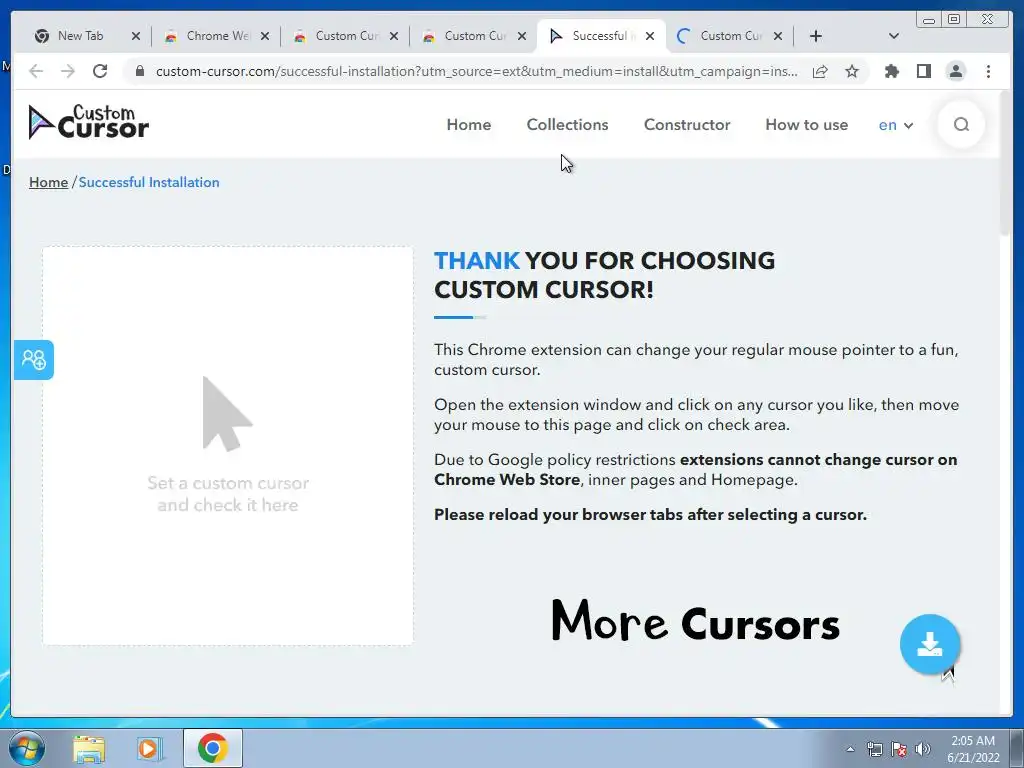Screen dimensions: 1024x768
Task: Open Chrome's three-dot menu
Action: 988,71
